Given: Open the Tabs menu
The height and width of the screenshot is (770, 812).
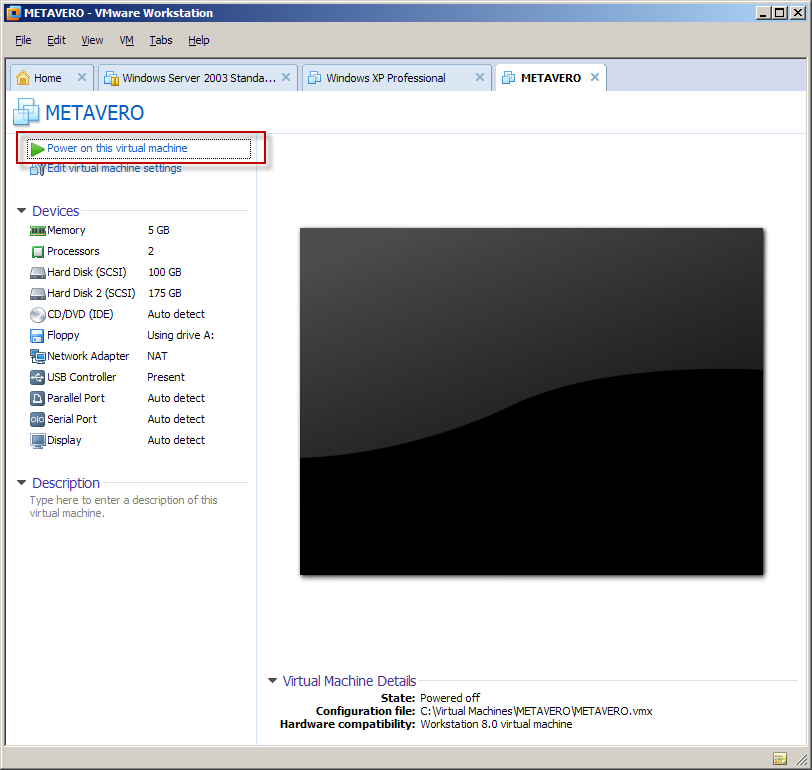Looking at the screenshot, I should tap(161, 40).
